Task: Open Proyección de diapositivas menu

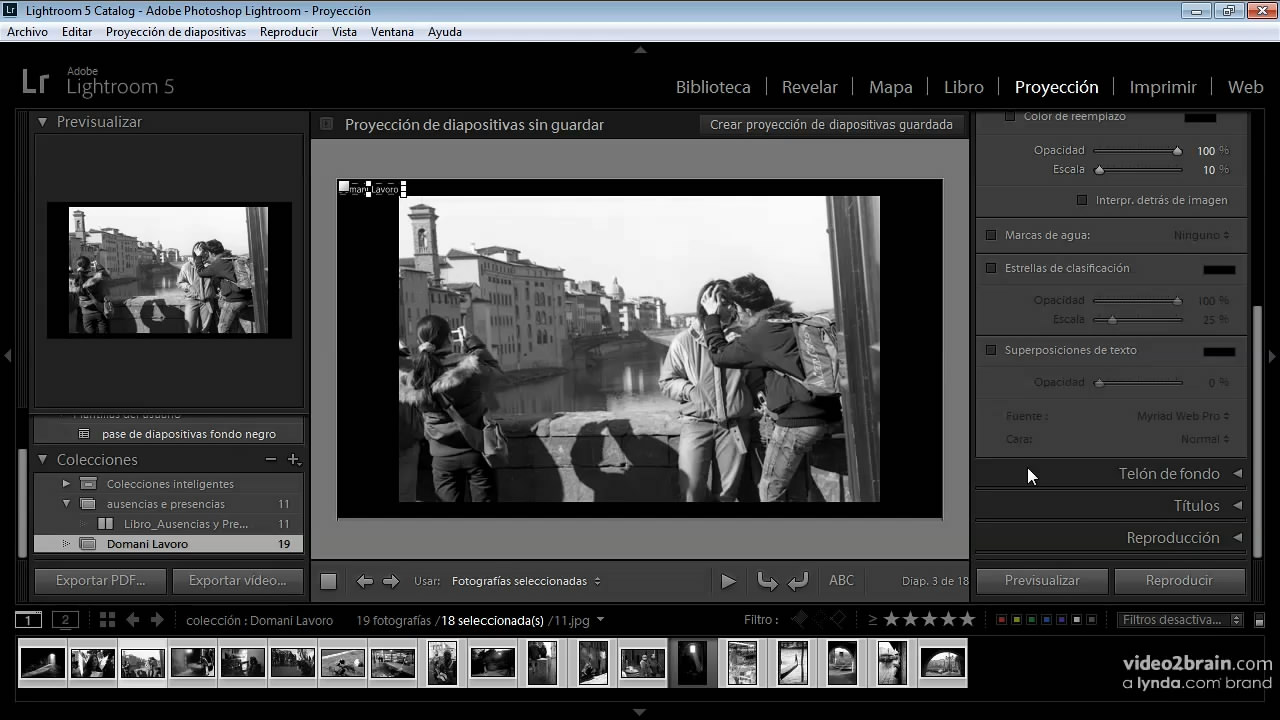Action: click(176, 32)
